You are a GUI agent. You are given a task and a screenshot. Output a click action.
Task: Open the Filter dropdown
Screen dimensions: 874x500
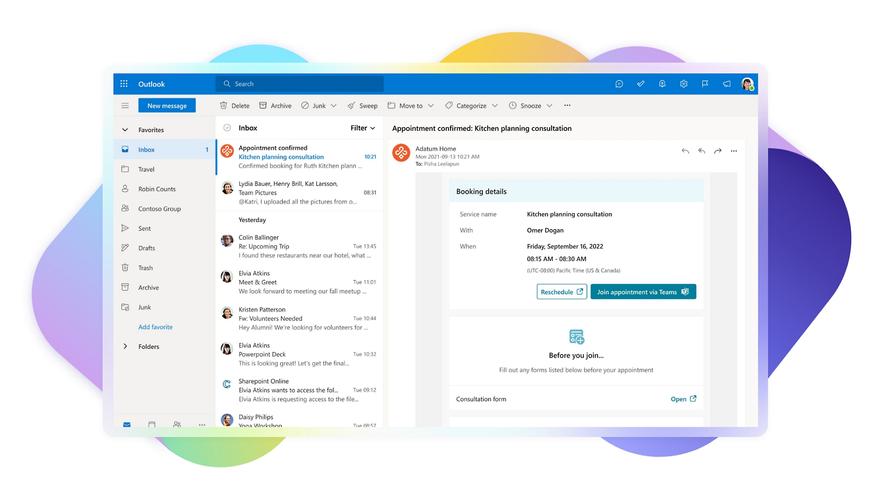tap(362, 128)
